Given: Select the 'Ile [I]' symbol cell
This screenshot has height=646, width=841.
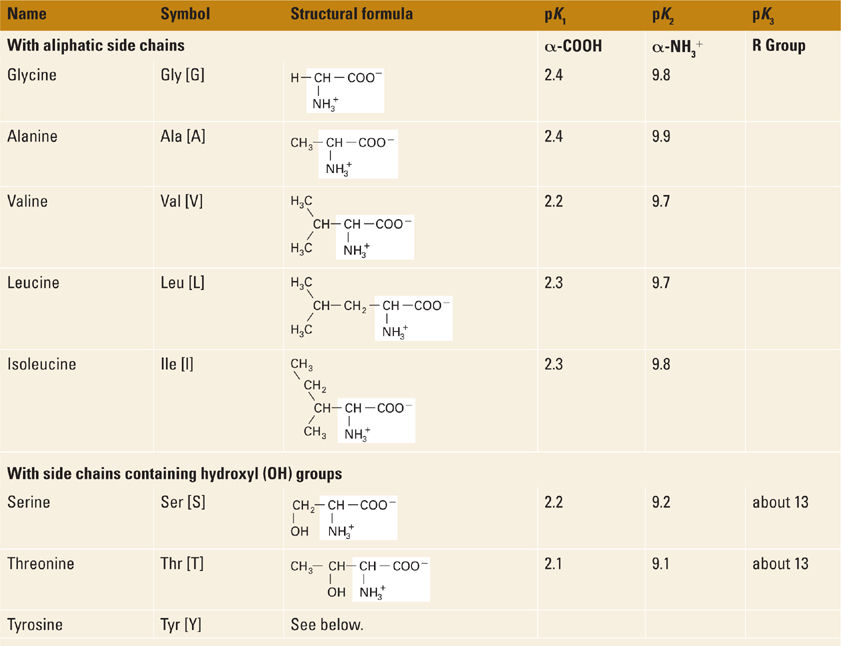Looking at the screenshot, I should [177, 365].
